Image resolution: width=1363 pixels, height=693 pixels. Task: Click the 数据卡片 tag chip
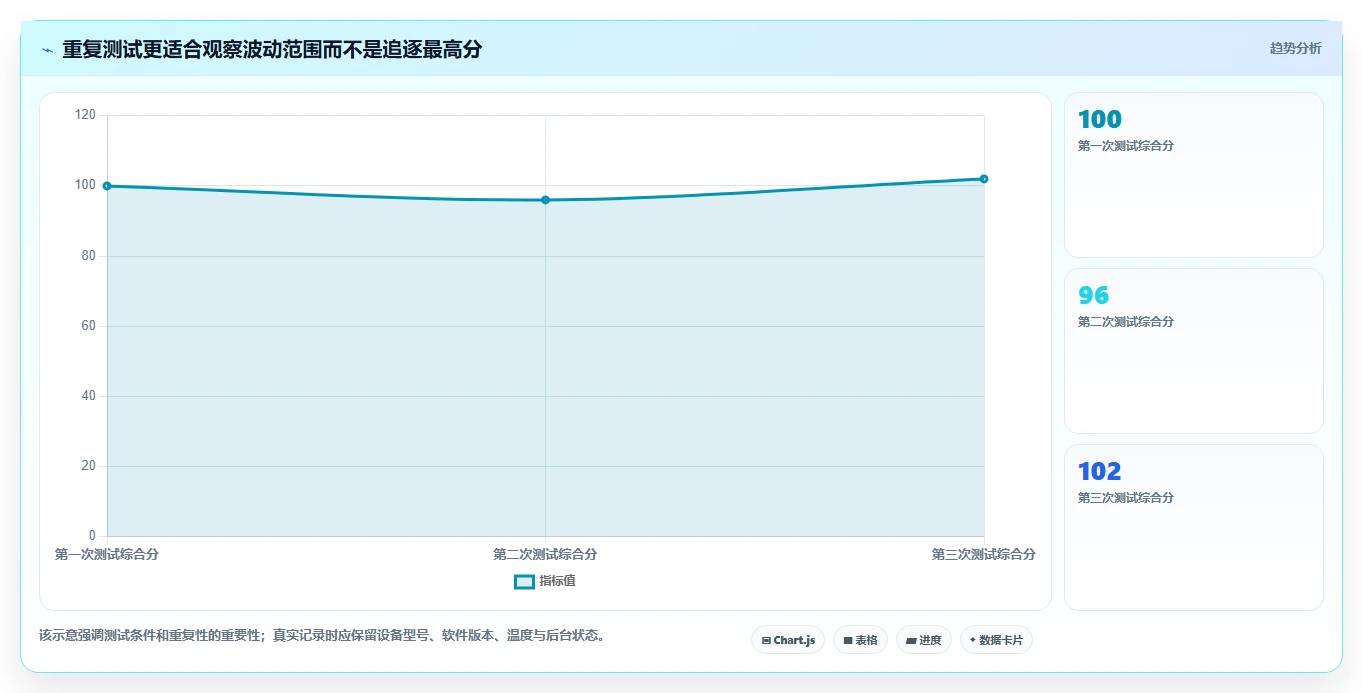pos(996,640)
